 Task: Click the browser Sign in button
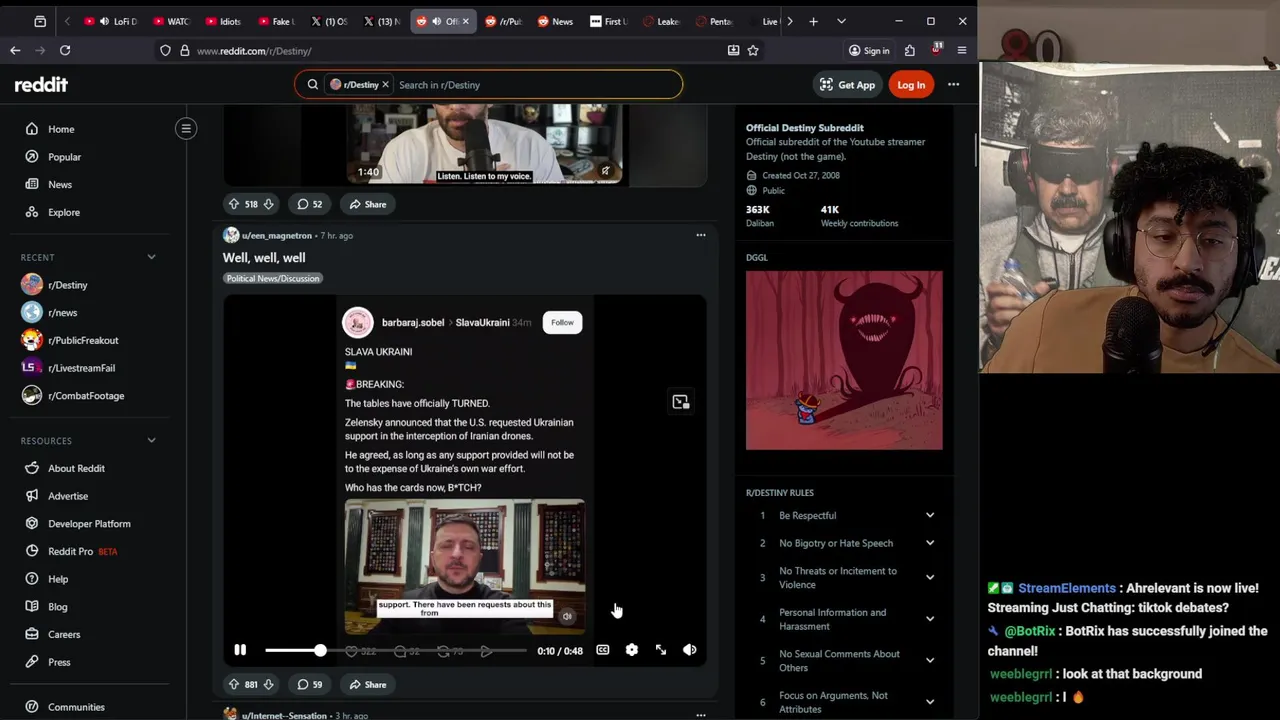tap(868, 50)
